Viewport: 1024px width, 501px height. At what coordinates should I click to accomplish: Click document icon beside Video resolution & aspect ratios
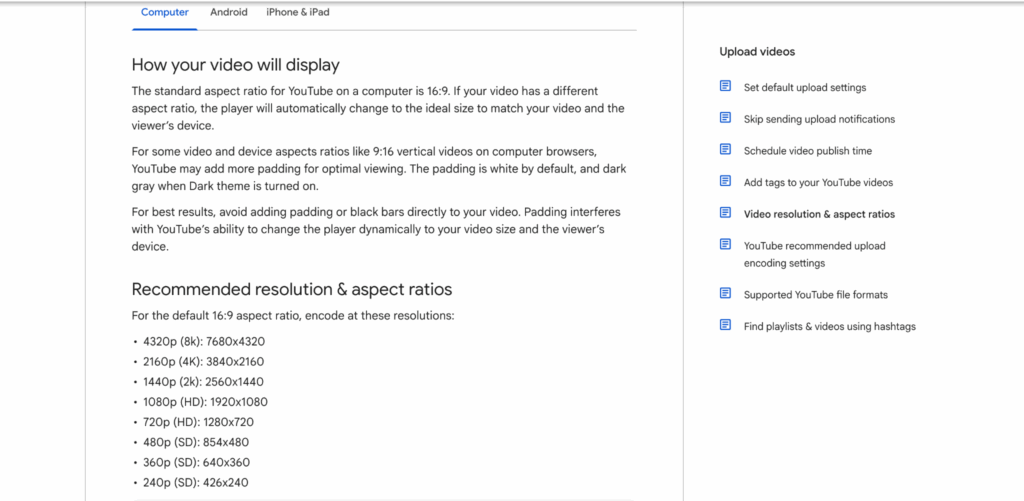point(725,212)
